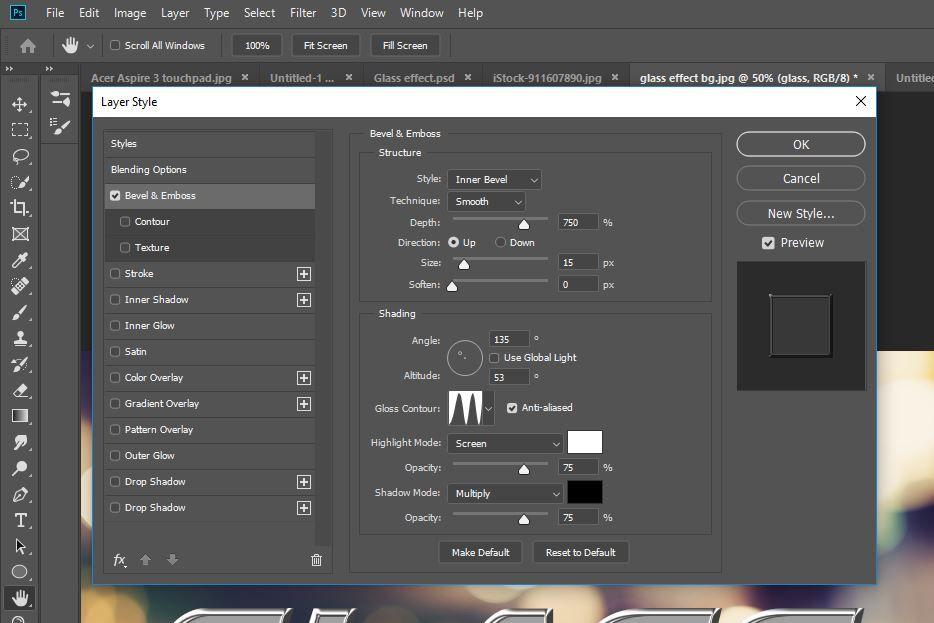The width and height of the screenshot is (934, 623).
Task: Open the Layer menu
Action: [175, 13]
